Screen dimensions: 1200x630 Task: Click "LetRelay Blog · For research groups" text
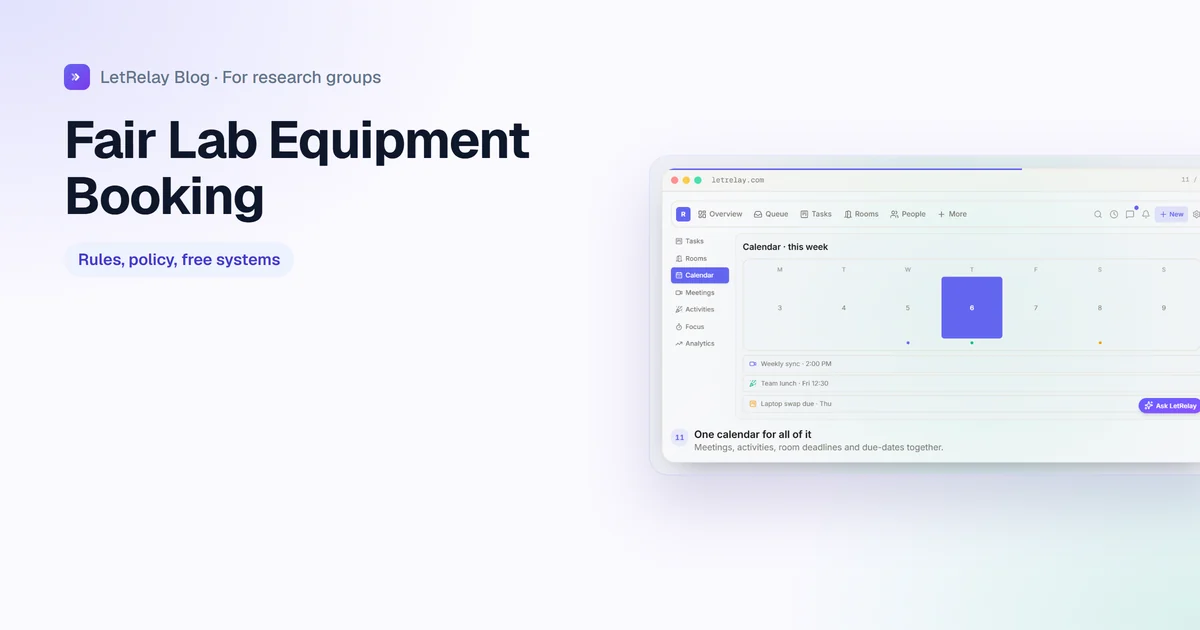coord(240,77)
